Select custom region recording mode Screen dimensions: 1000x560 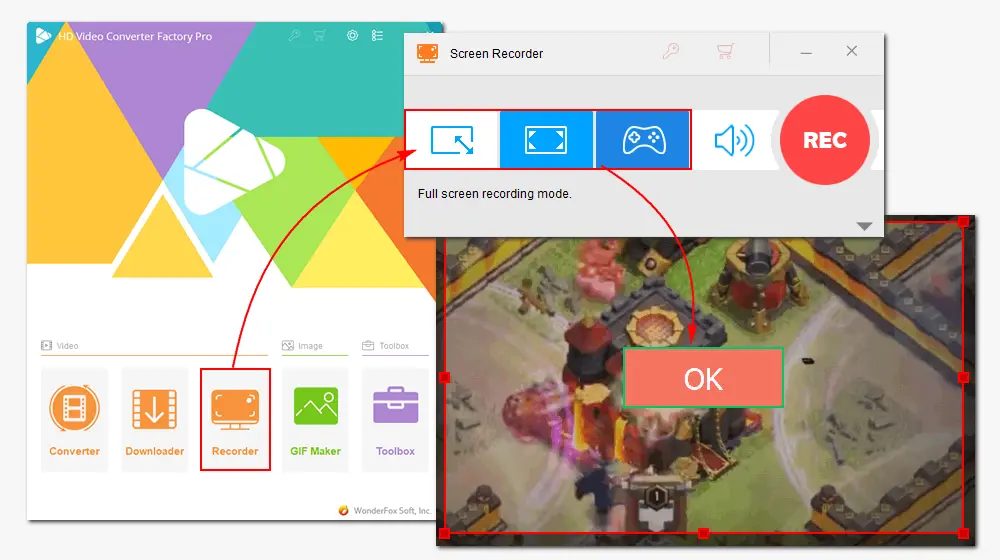click(452, 140)
